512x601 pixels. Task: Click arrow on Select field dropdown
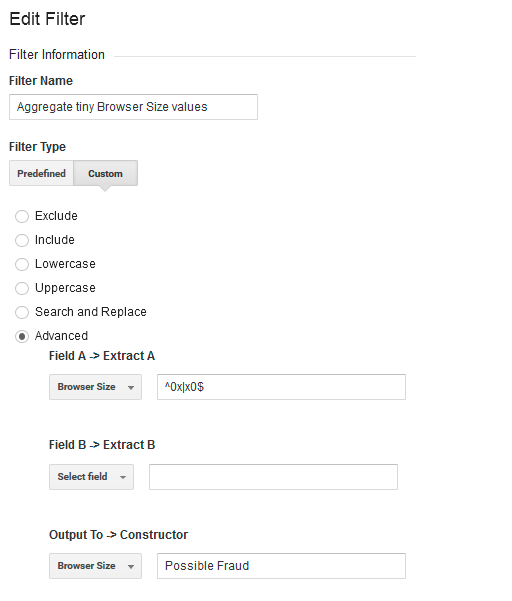(123, 477)
